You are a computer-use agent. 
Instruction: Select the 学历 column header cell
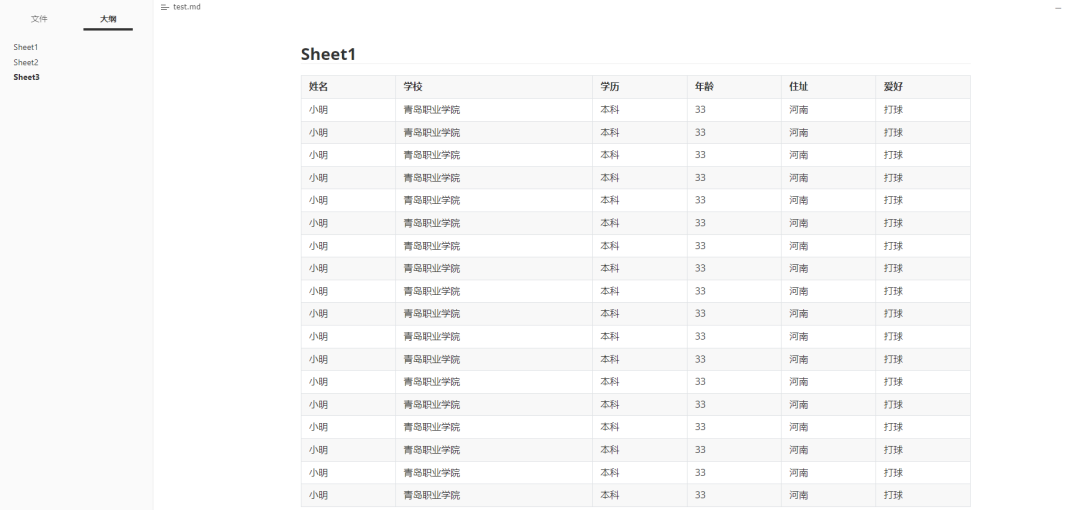coord(640,87)
